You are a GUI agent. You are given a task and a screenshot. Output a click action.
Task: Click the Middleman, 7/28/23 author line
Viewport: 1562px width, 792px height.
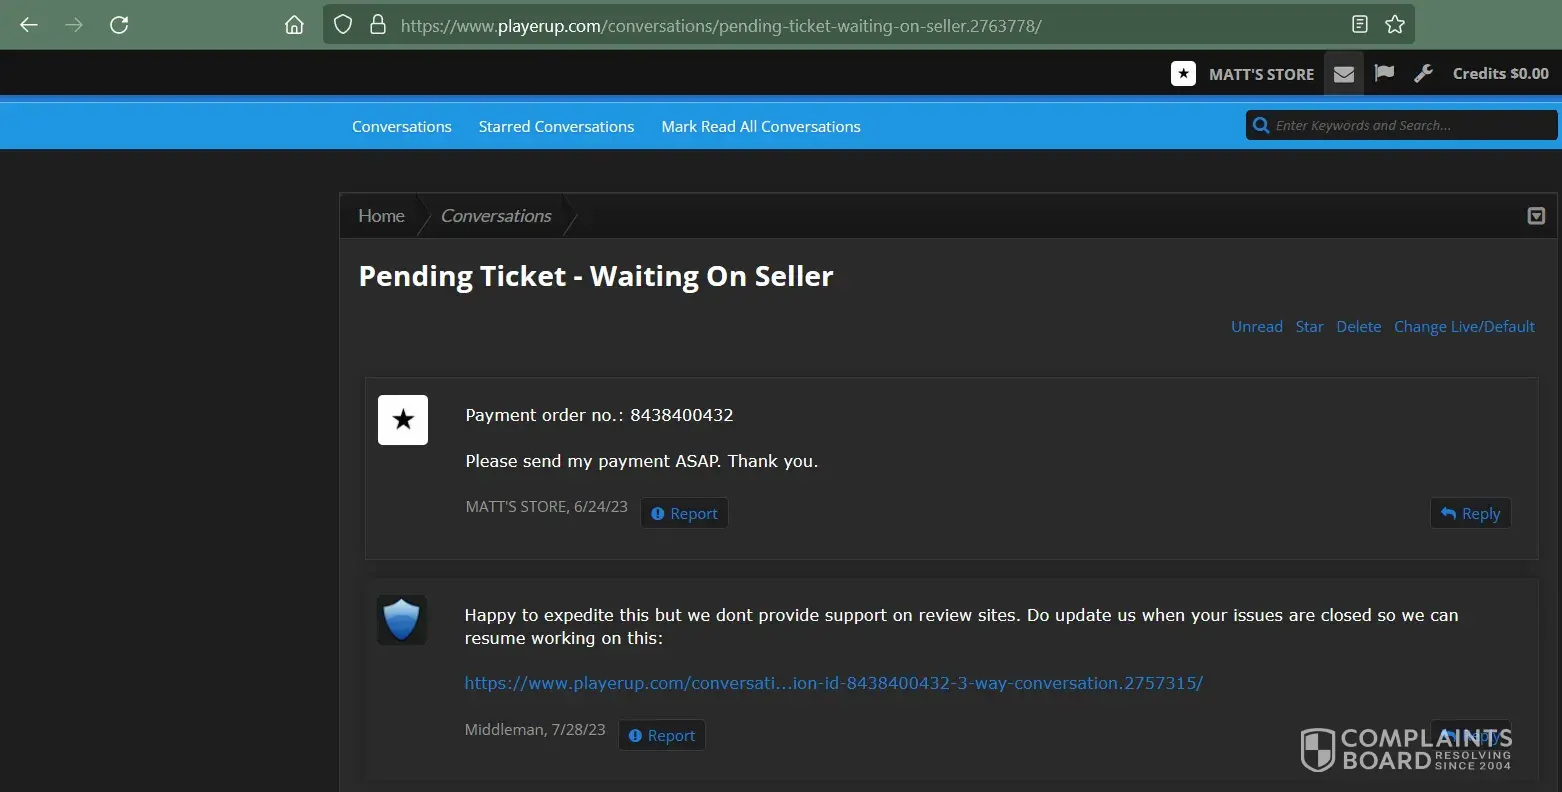coord(535,730)
